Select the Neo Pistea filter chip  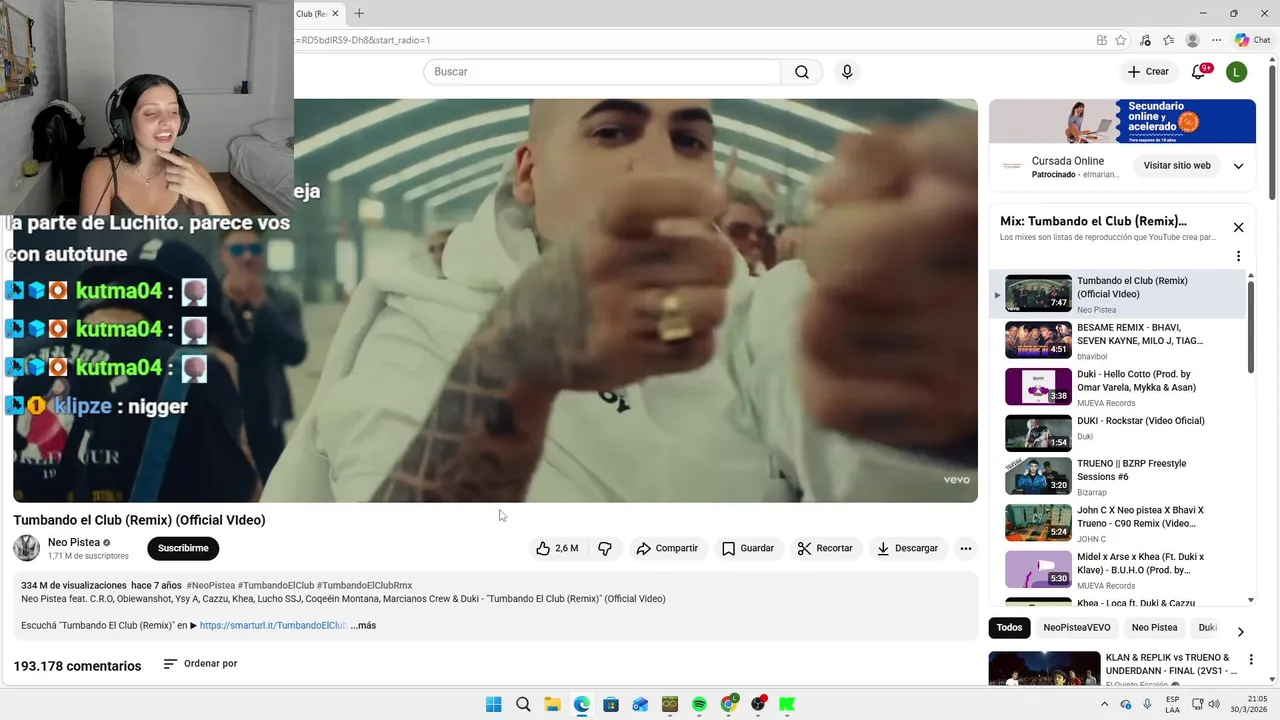[x=1154, y=628]
